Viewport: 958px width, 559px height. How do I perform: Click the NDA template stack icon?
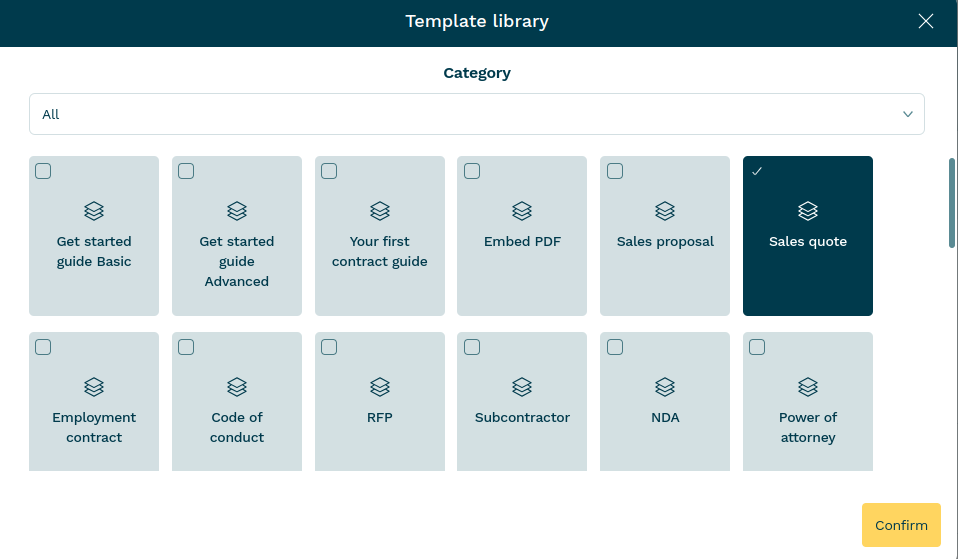pyautogui.click(x=665, y=387)
